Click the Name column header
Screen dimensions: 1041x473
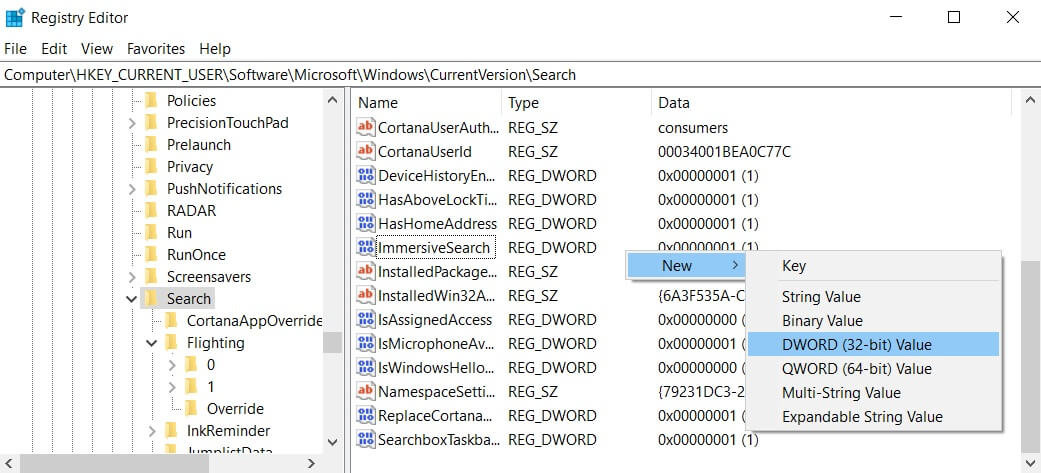point(378,102)
